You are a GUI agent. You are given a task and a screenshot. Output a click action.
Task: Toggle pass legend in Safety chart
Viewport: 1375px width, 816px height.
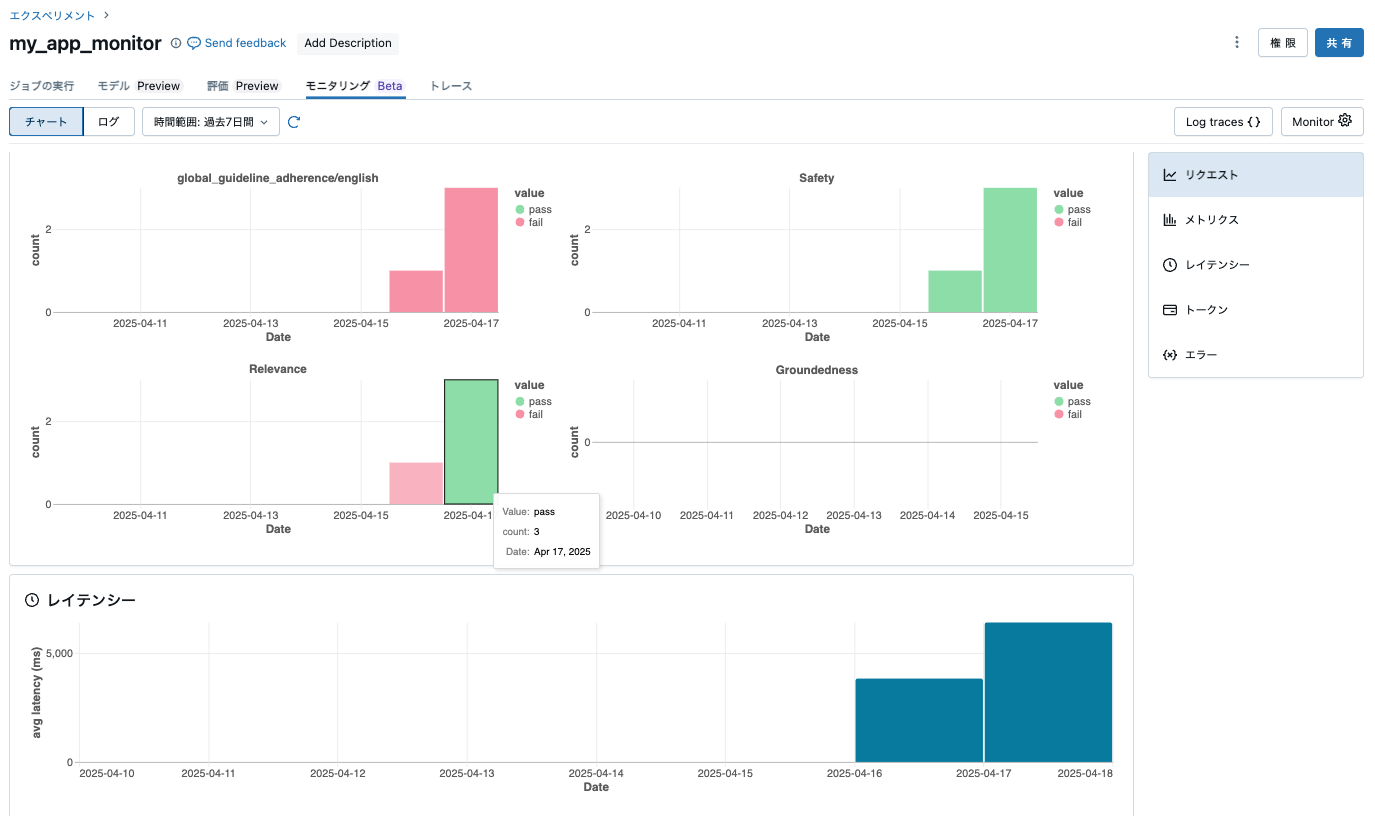pos(1072,210)
